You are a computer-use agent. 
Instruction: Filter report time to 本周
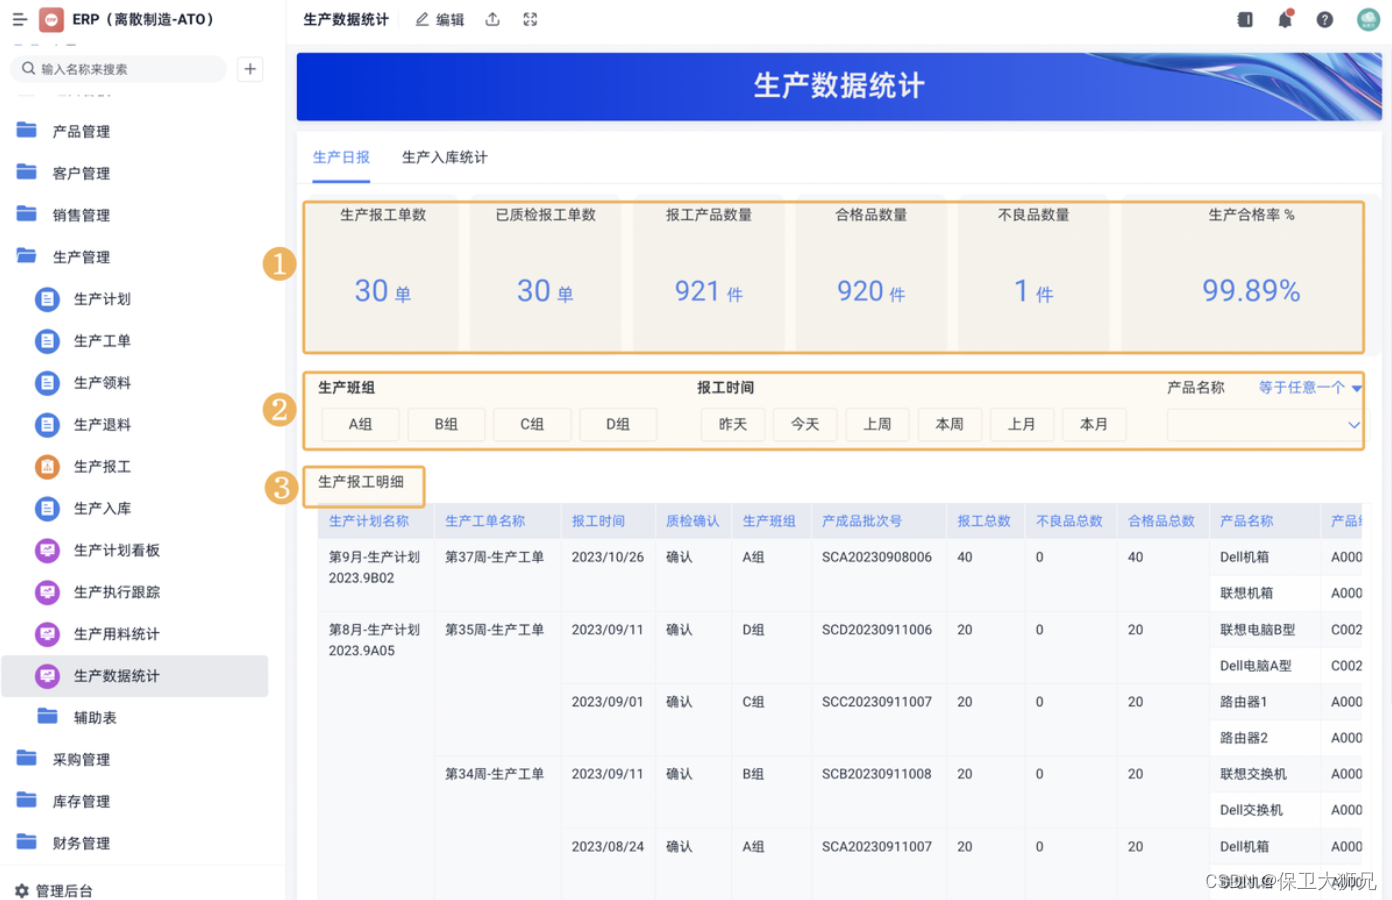[x=949, y=424]
